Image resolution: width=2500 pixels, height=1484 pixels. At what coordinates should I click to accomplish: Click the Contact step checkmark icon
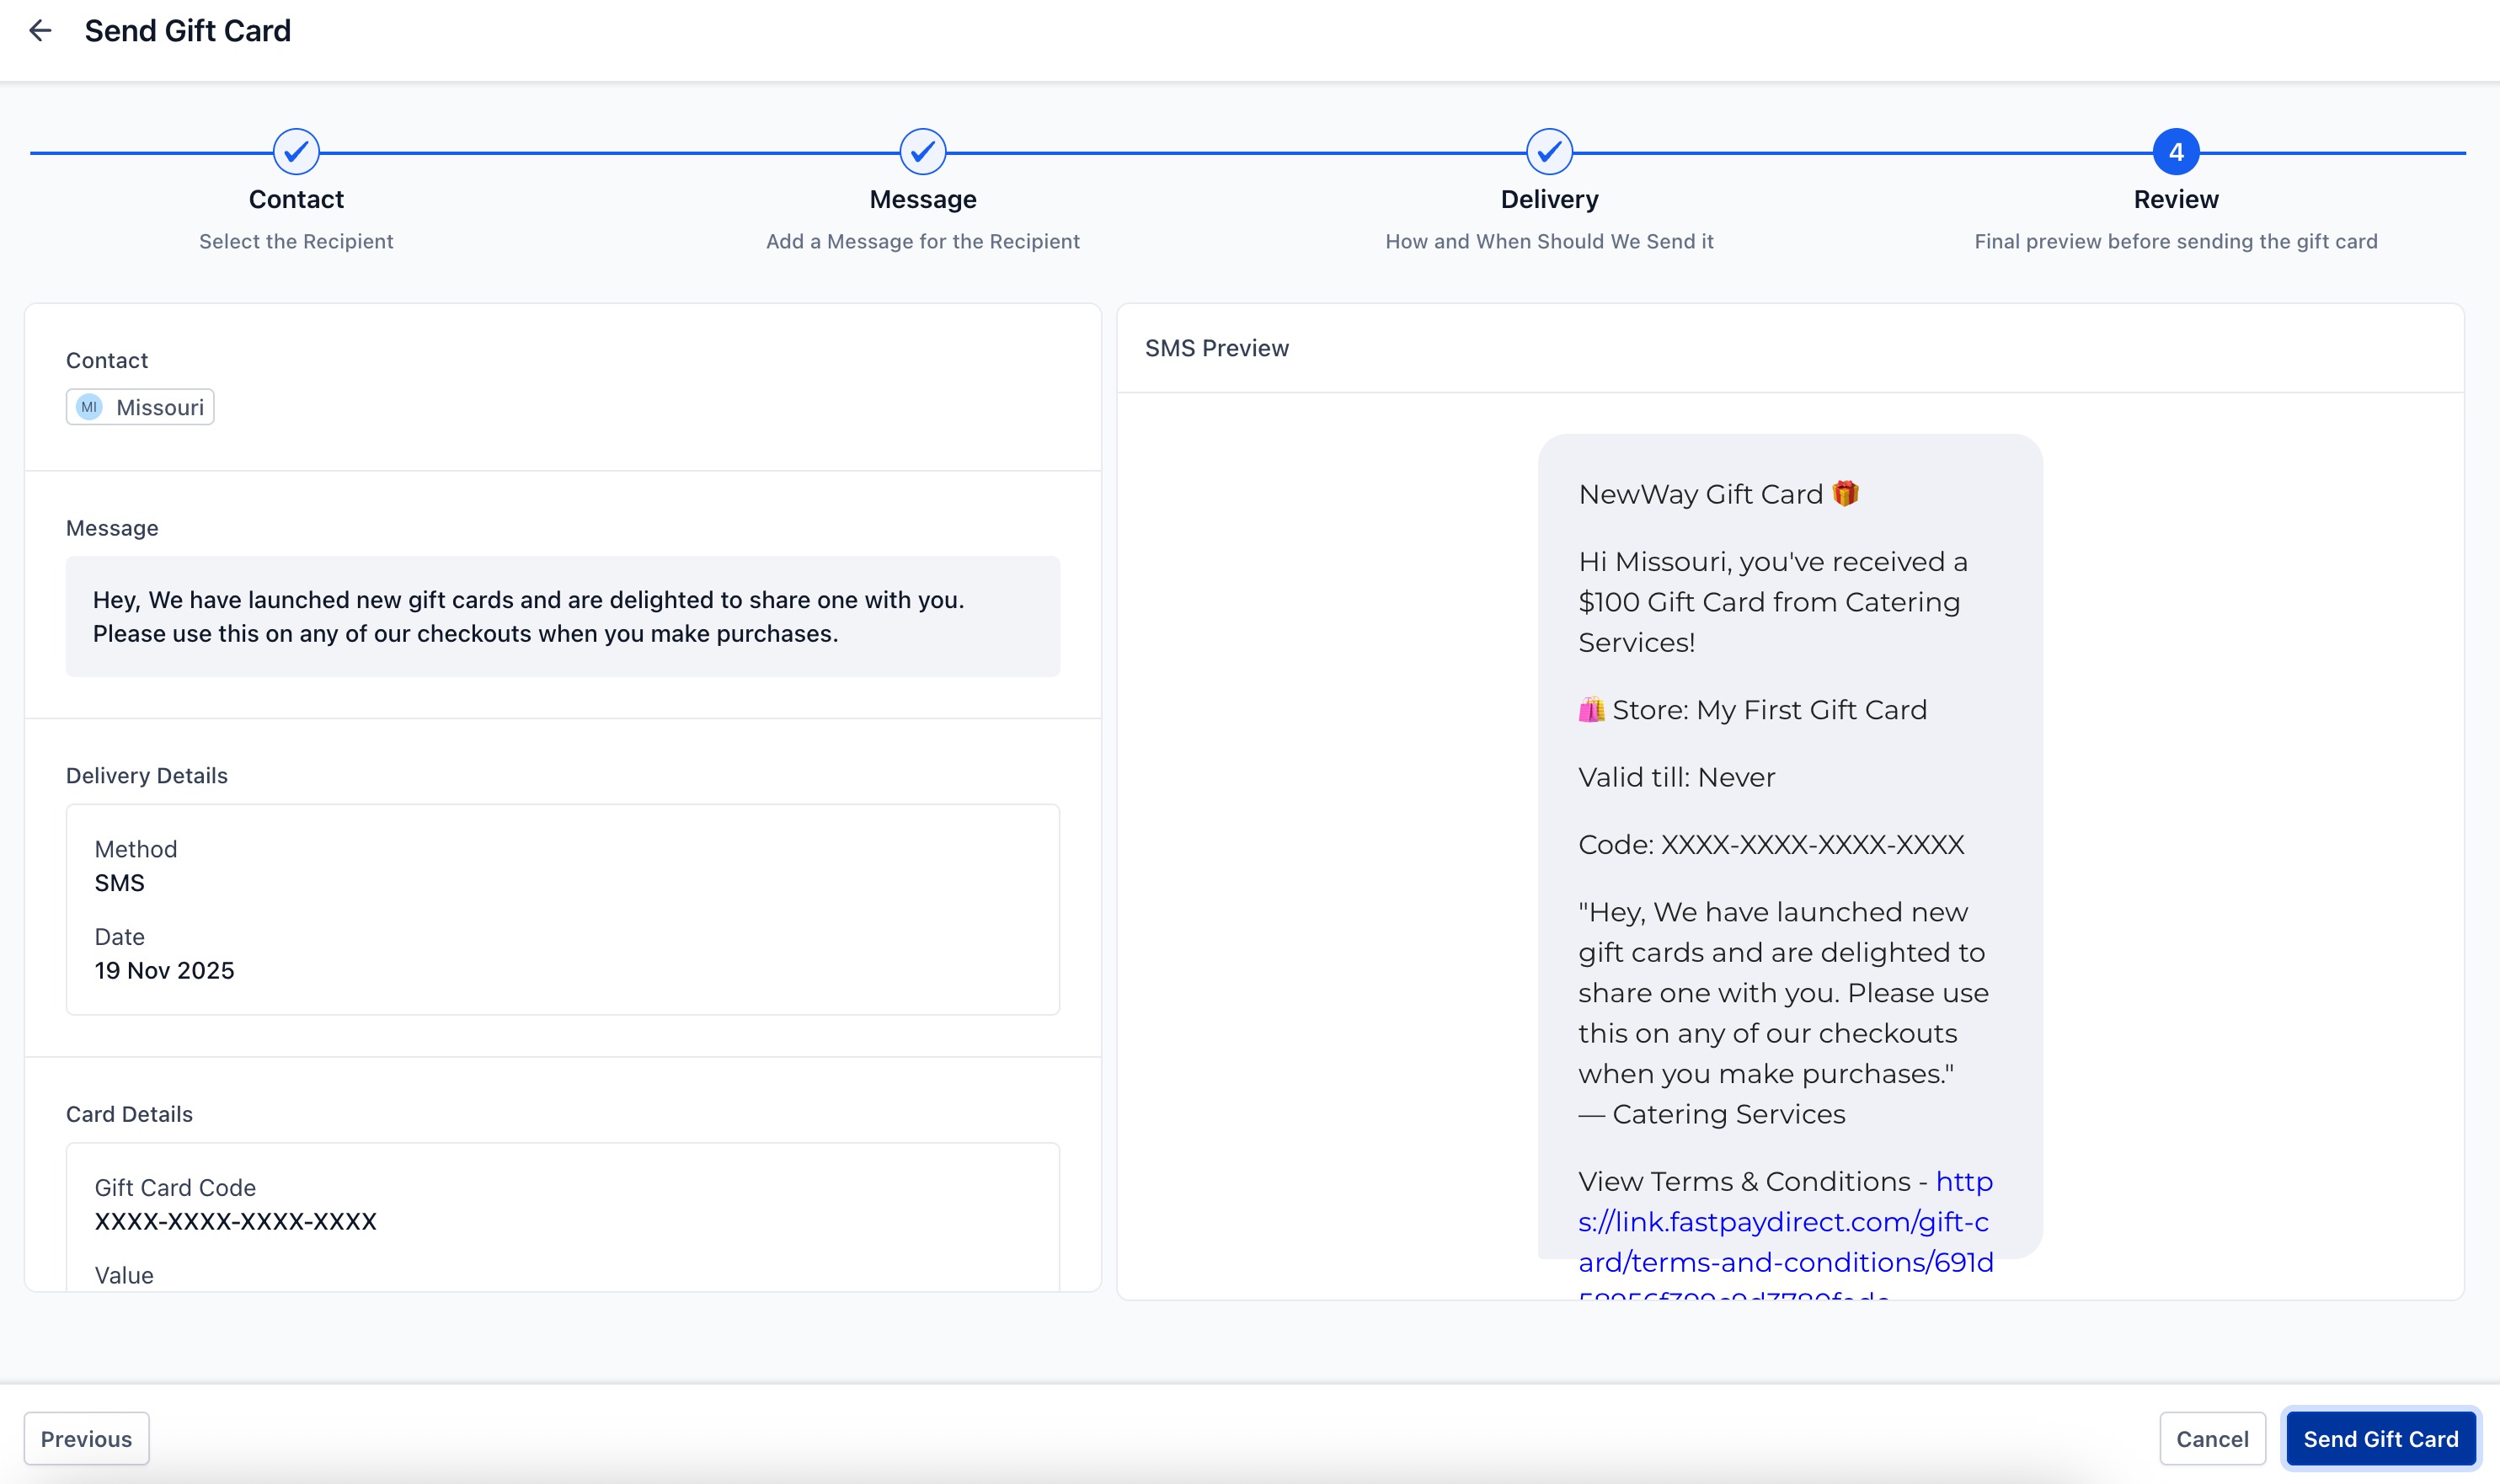coord(296,152)
